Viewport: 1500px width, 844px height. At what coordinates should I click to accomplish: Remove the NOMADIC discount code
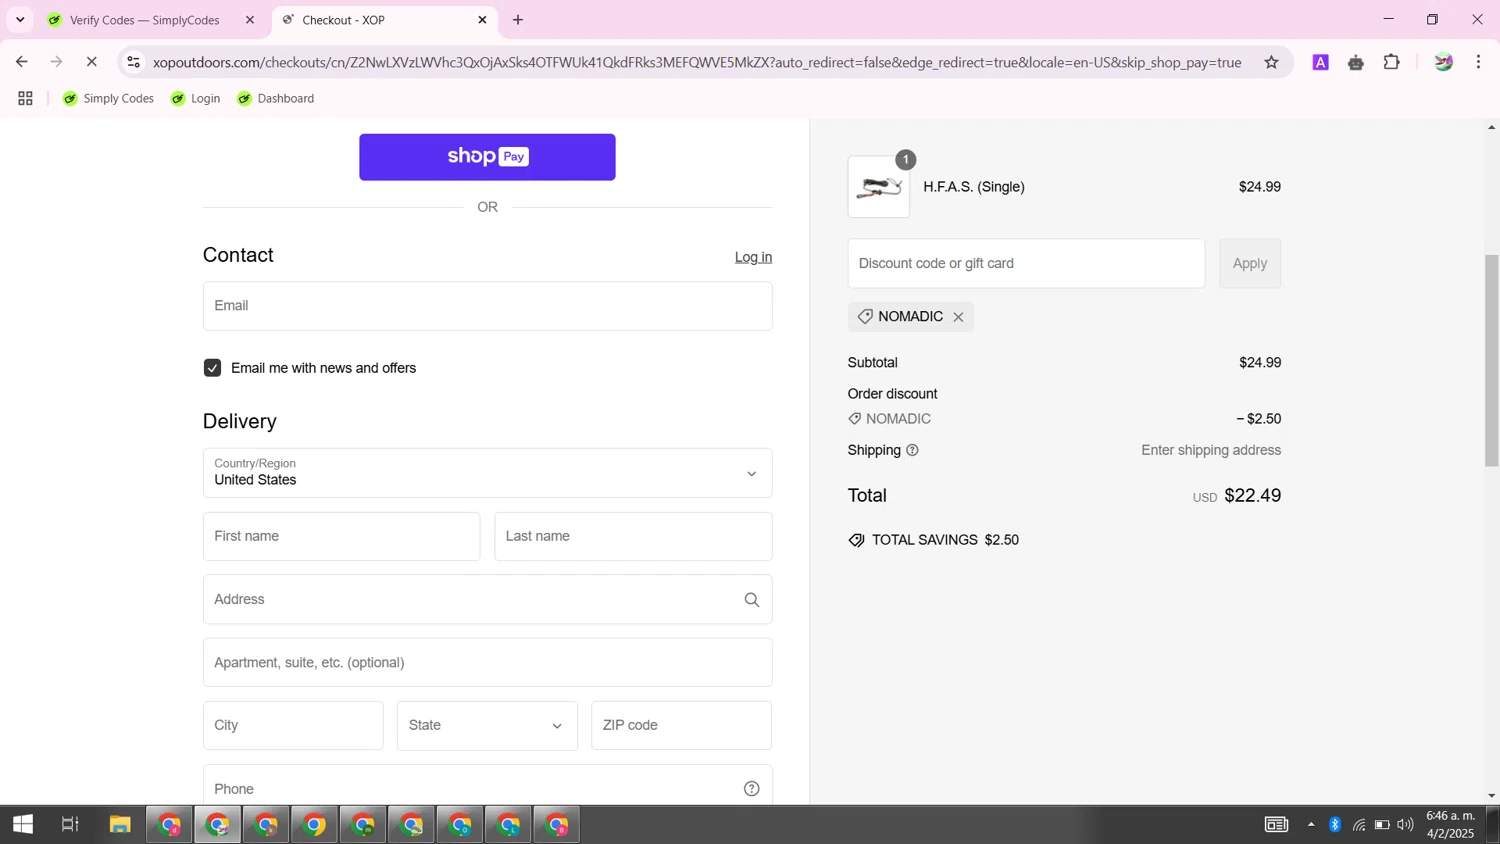click(x=958, y=317)
